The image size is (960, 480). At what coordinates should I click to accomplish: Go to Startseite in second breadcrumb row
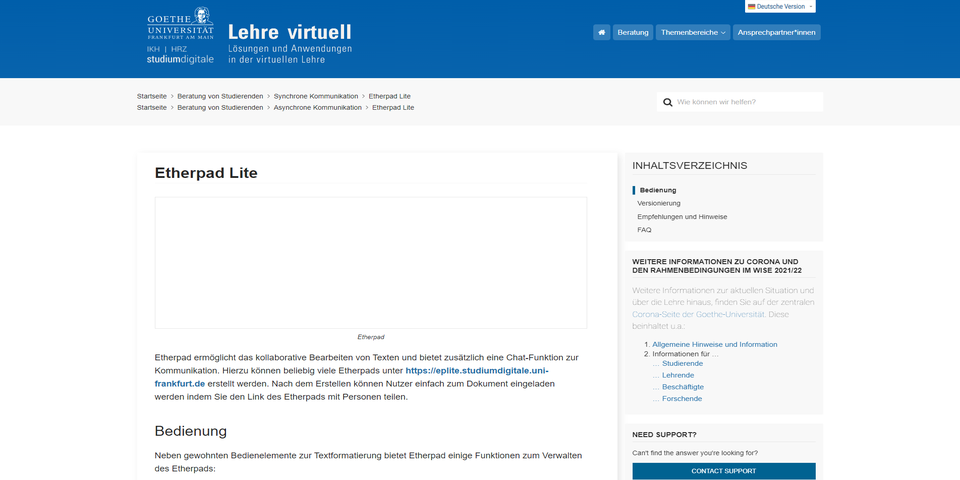(152, 107)
